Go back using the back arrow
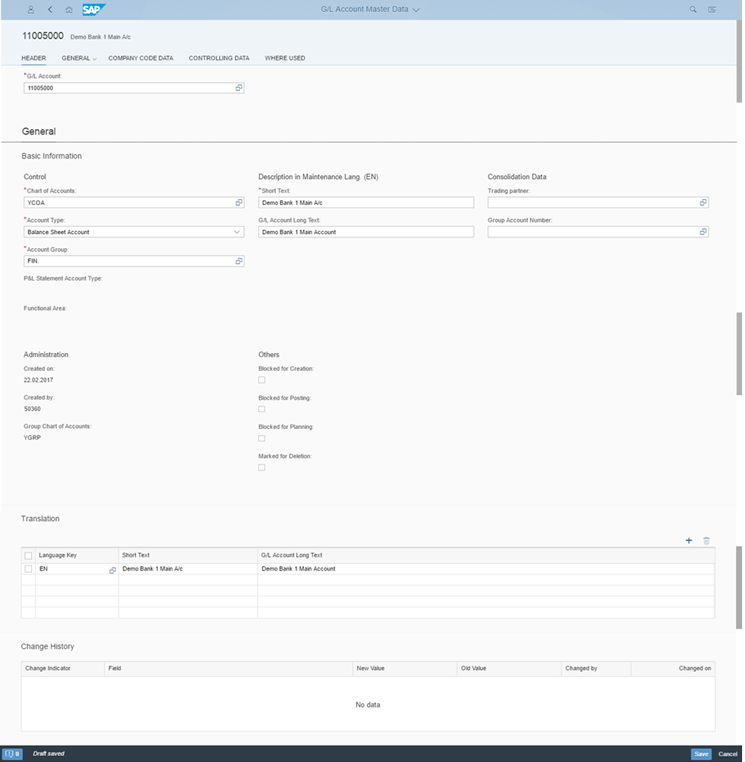 (50, 9)
